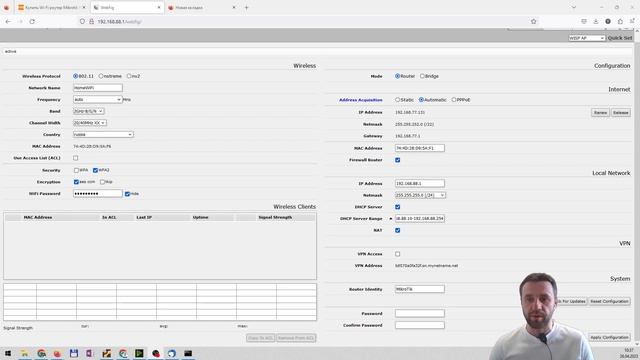Click the Network Name input field
Image resolution: width=640 pixels, height=360 pixels.
pyautogui.click(x=98, y=88)
